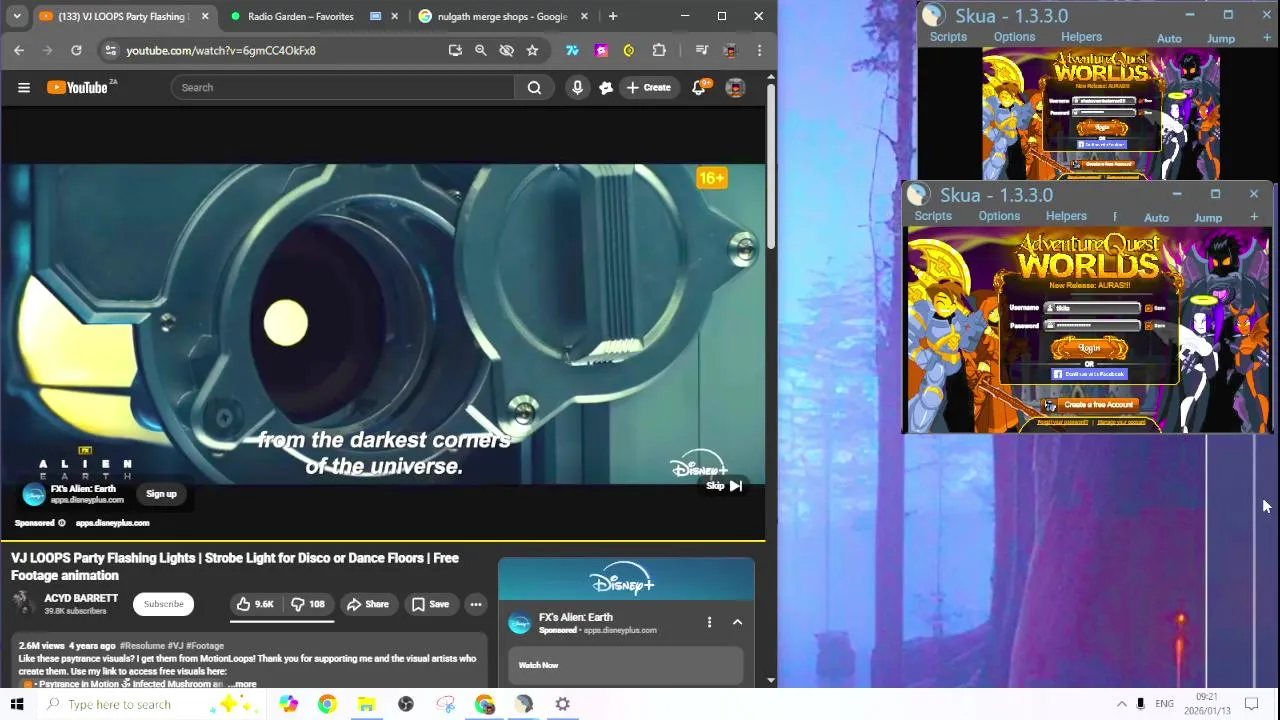Click Watch Now in the Disney+ ad panel
Viewport: 1280px width, 720px height.
pyautogui.click(x=626, y=665)
